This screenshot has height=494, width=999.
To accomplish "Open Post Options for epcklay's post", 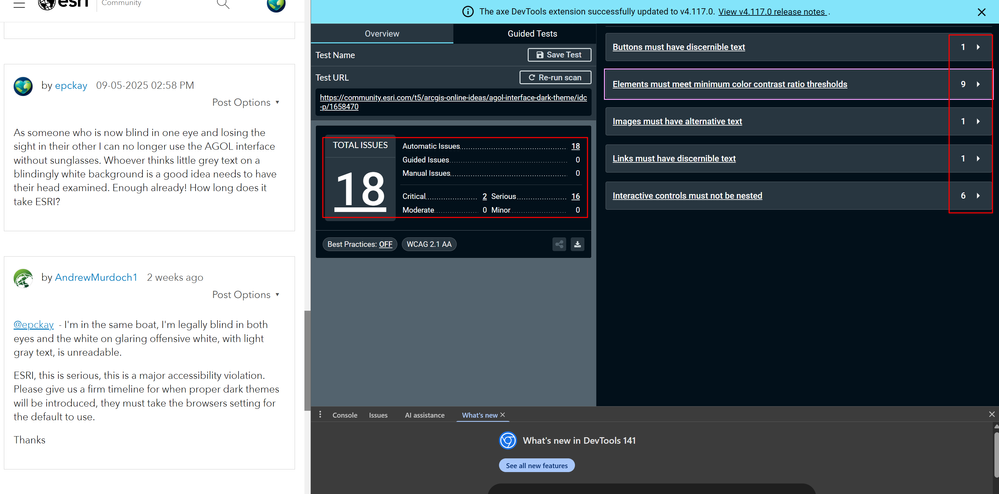I will (246, 103).
